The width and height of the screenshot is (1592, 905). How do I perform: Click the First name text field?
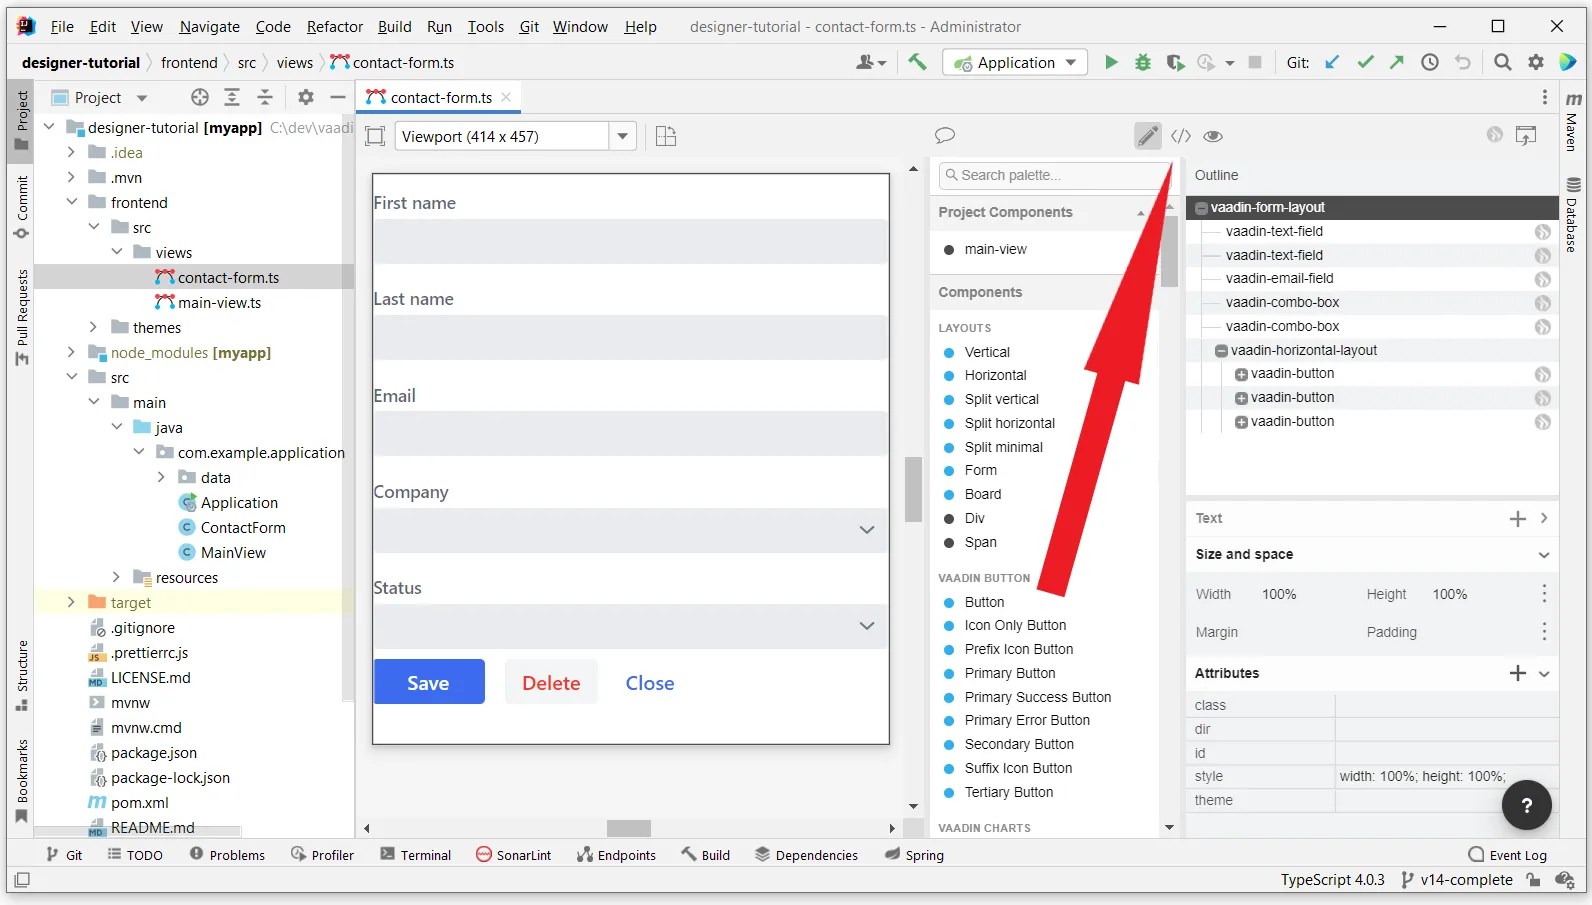(x=632, y=241)
